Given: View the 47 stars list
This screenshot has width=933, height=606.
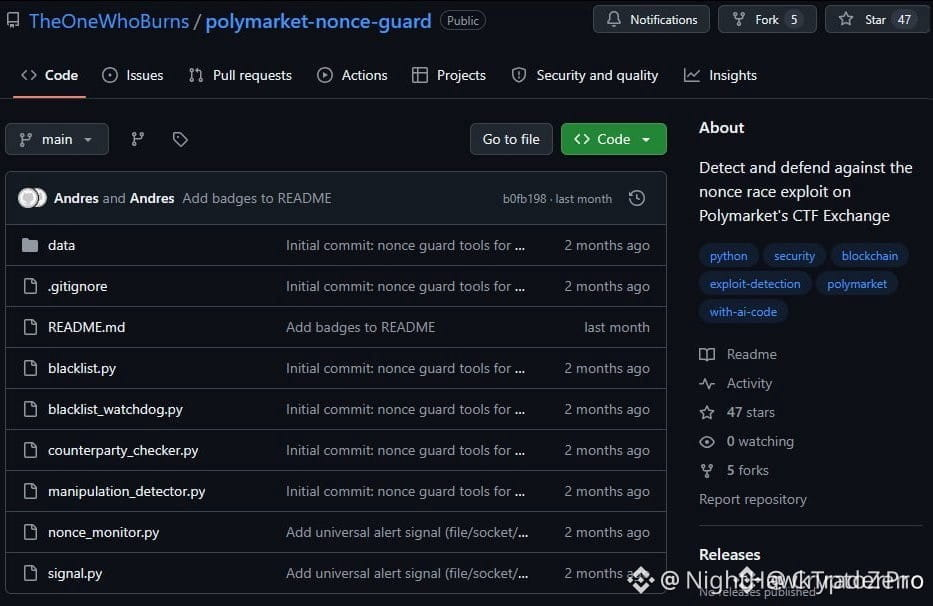Looking at the screenshot, I should point(737,413).
